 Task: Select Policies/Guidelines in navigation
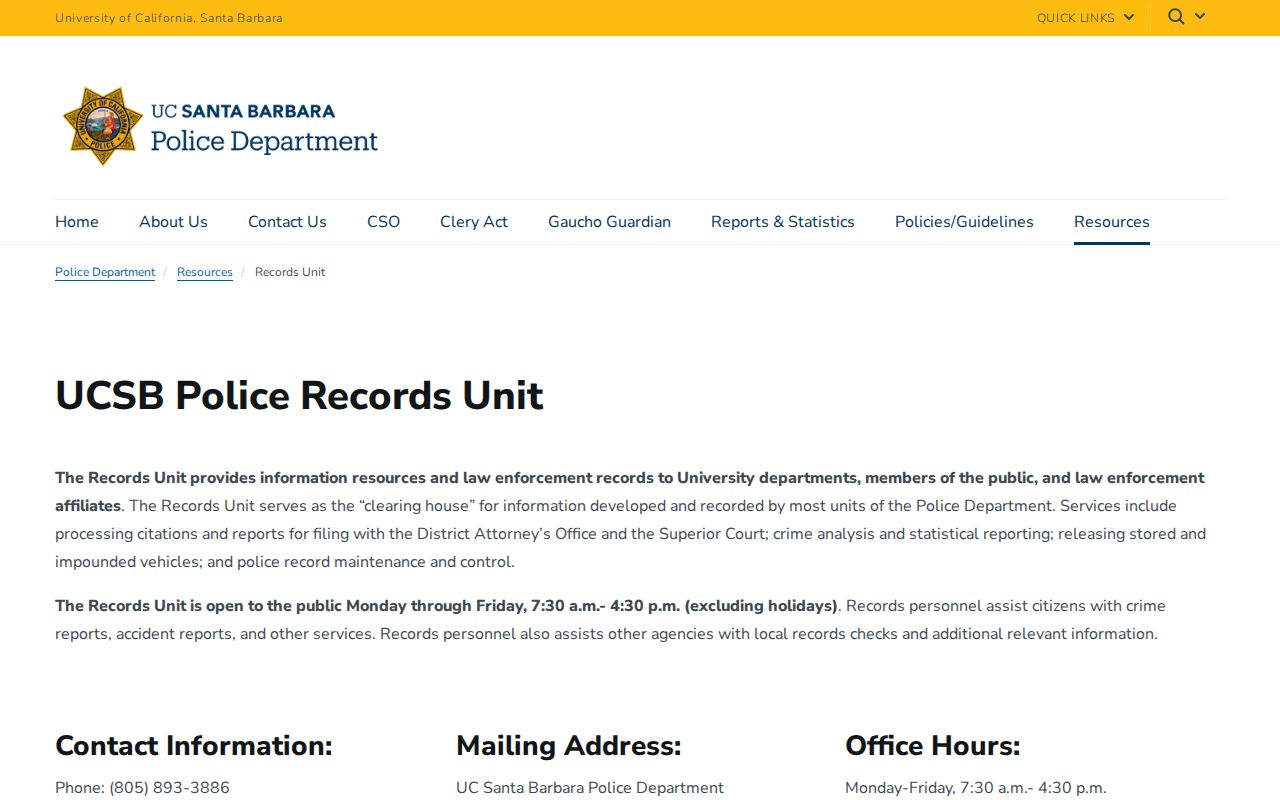coord(964,222)
